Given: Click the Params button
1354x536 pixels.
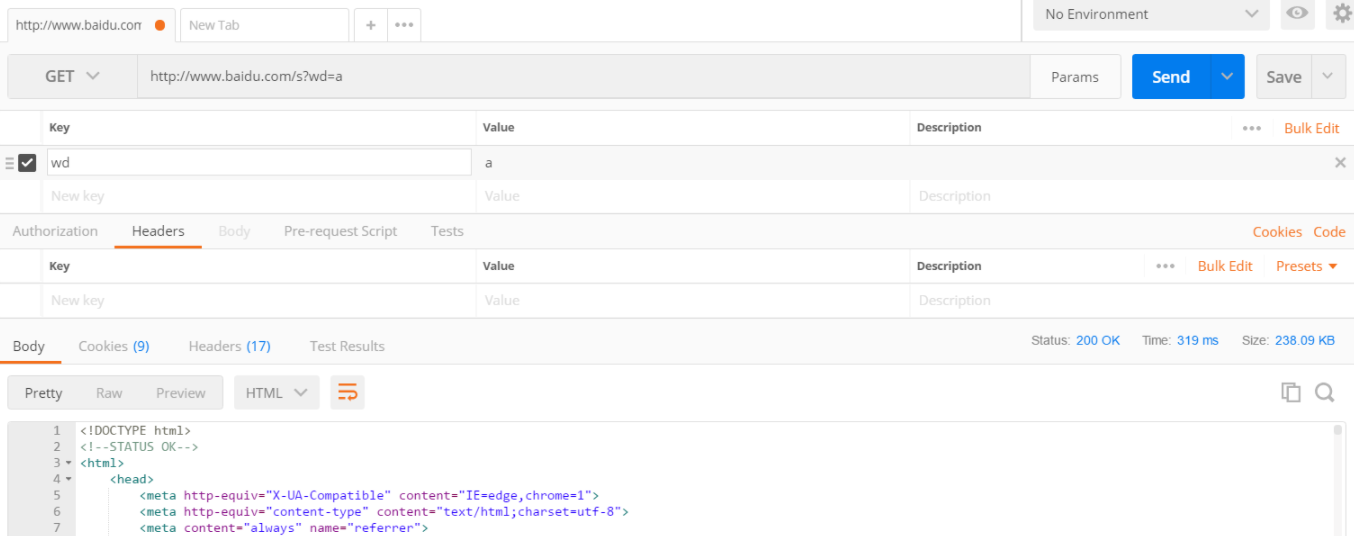Looking at the screenshot, I should [1075, 77].
